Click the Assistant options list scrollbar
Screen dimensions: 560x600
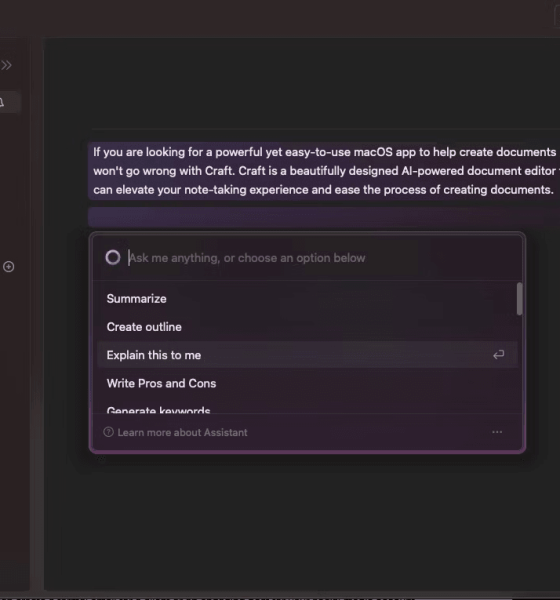pyautogui.click(x=519, y=299)
